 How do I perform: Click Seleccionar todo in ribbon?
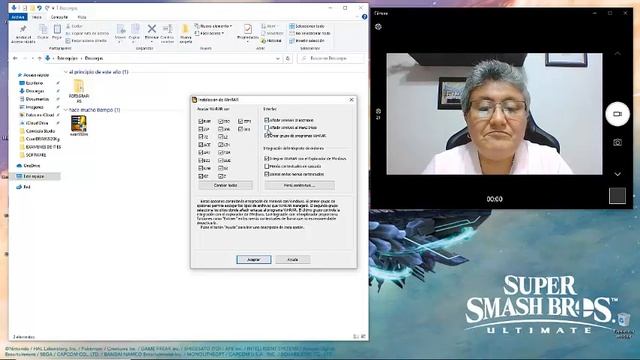(307, 26)
